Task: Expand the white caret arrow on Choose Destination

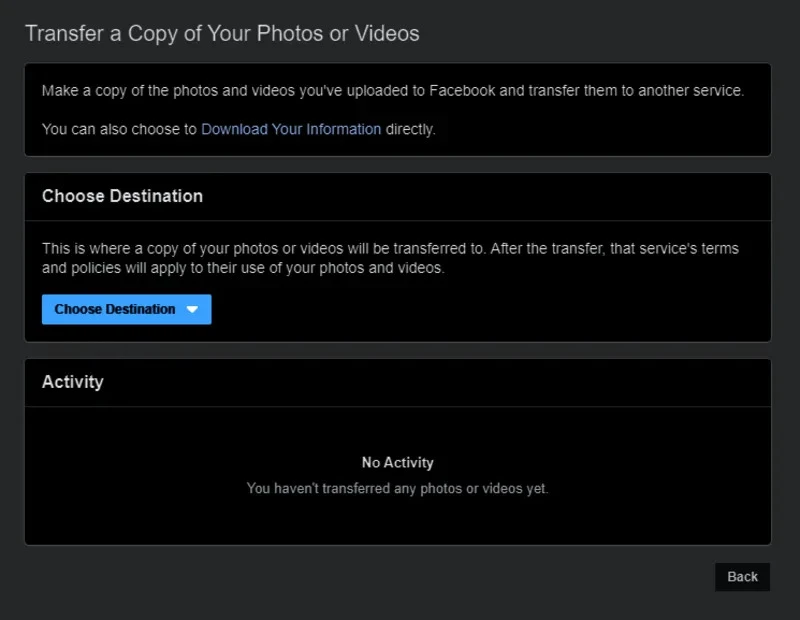Action: tap(193, 310)
